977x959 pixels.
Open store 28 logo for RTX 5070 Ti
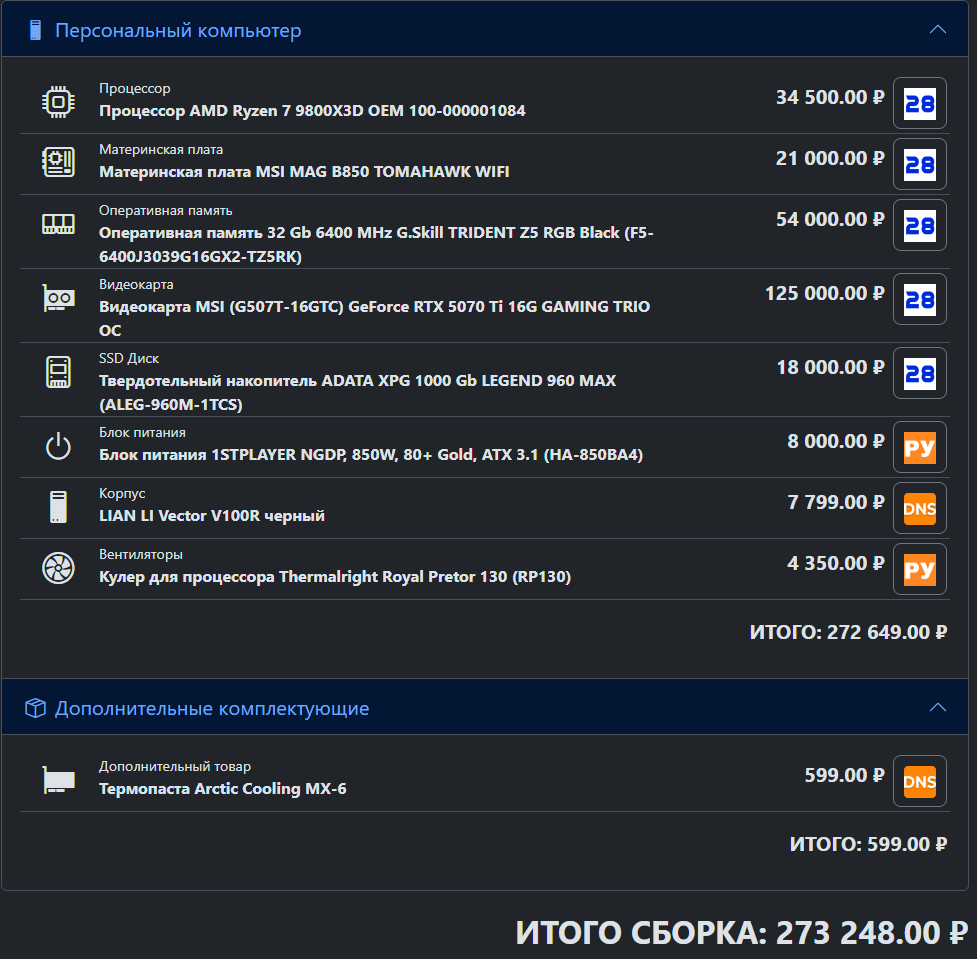(x=920, y=300)
